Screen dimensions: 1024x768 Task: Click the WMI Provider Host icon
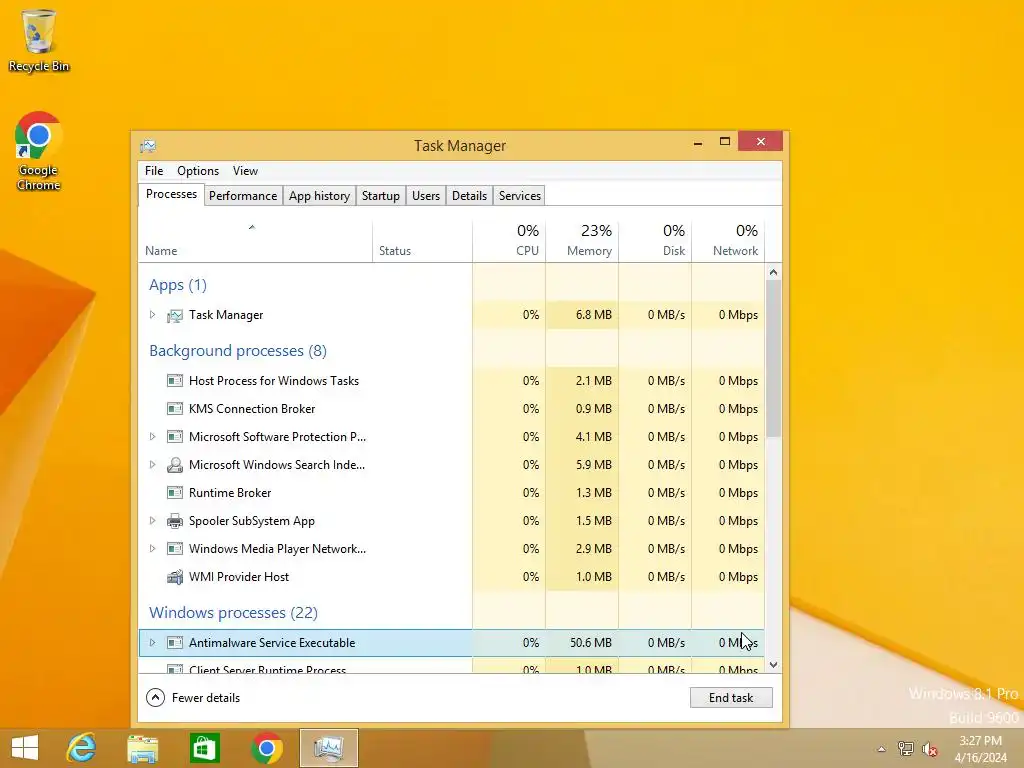[174, 577]
